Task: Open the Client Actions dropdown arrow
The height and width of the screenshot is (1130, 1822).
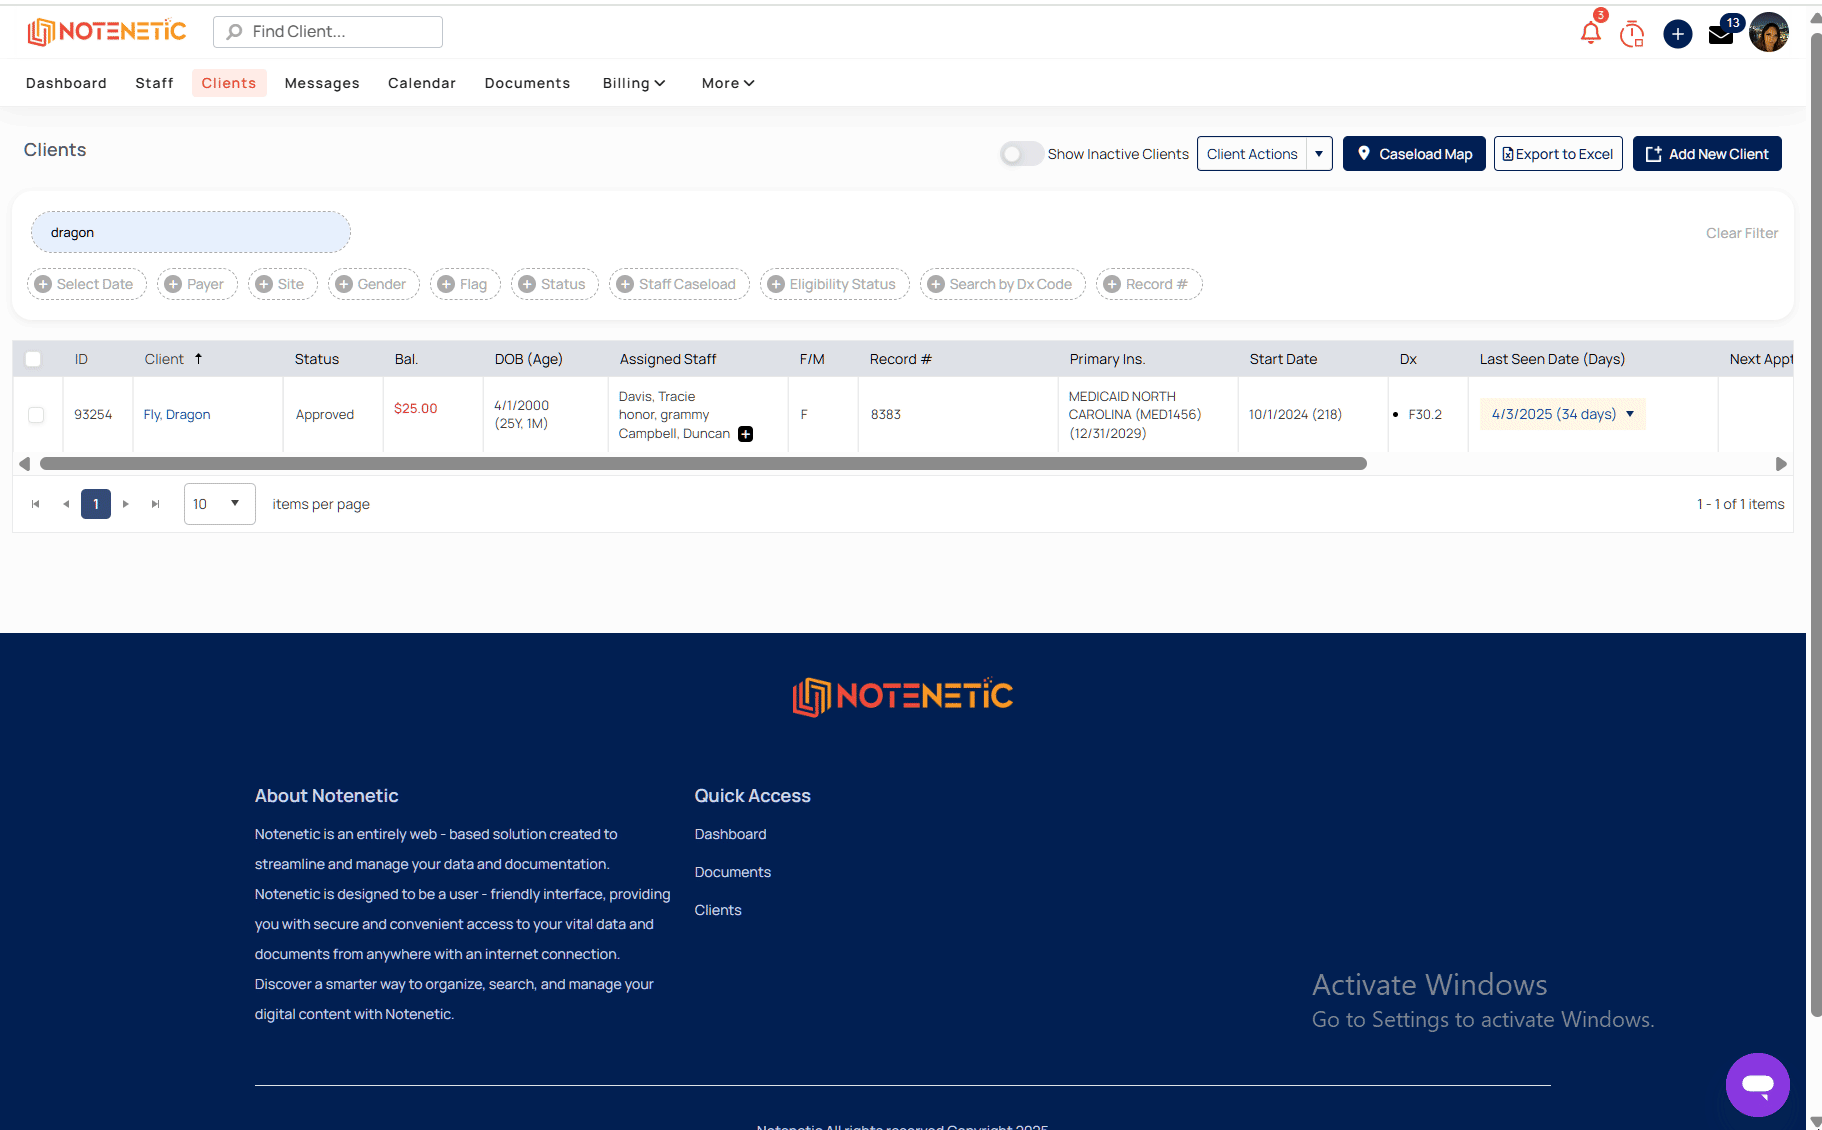Action: click(1319, 154)
